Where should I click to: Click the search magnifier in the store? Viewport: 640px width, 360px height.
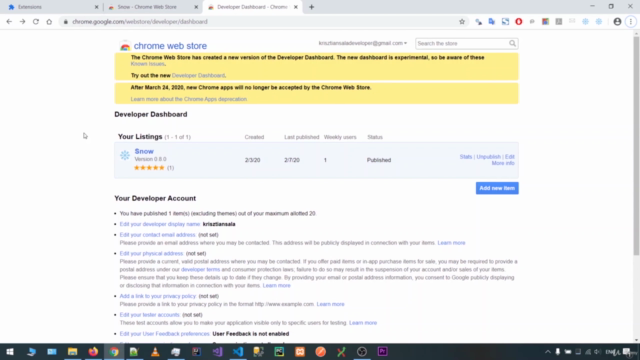(x=512, y=43)
